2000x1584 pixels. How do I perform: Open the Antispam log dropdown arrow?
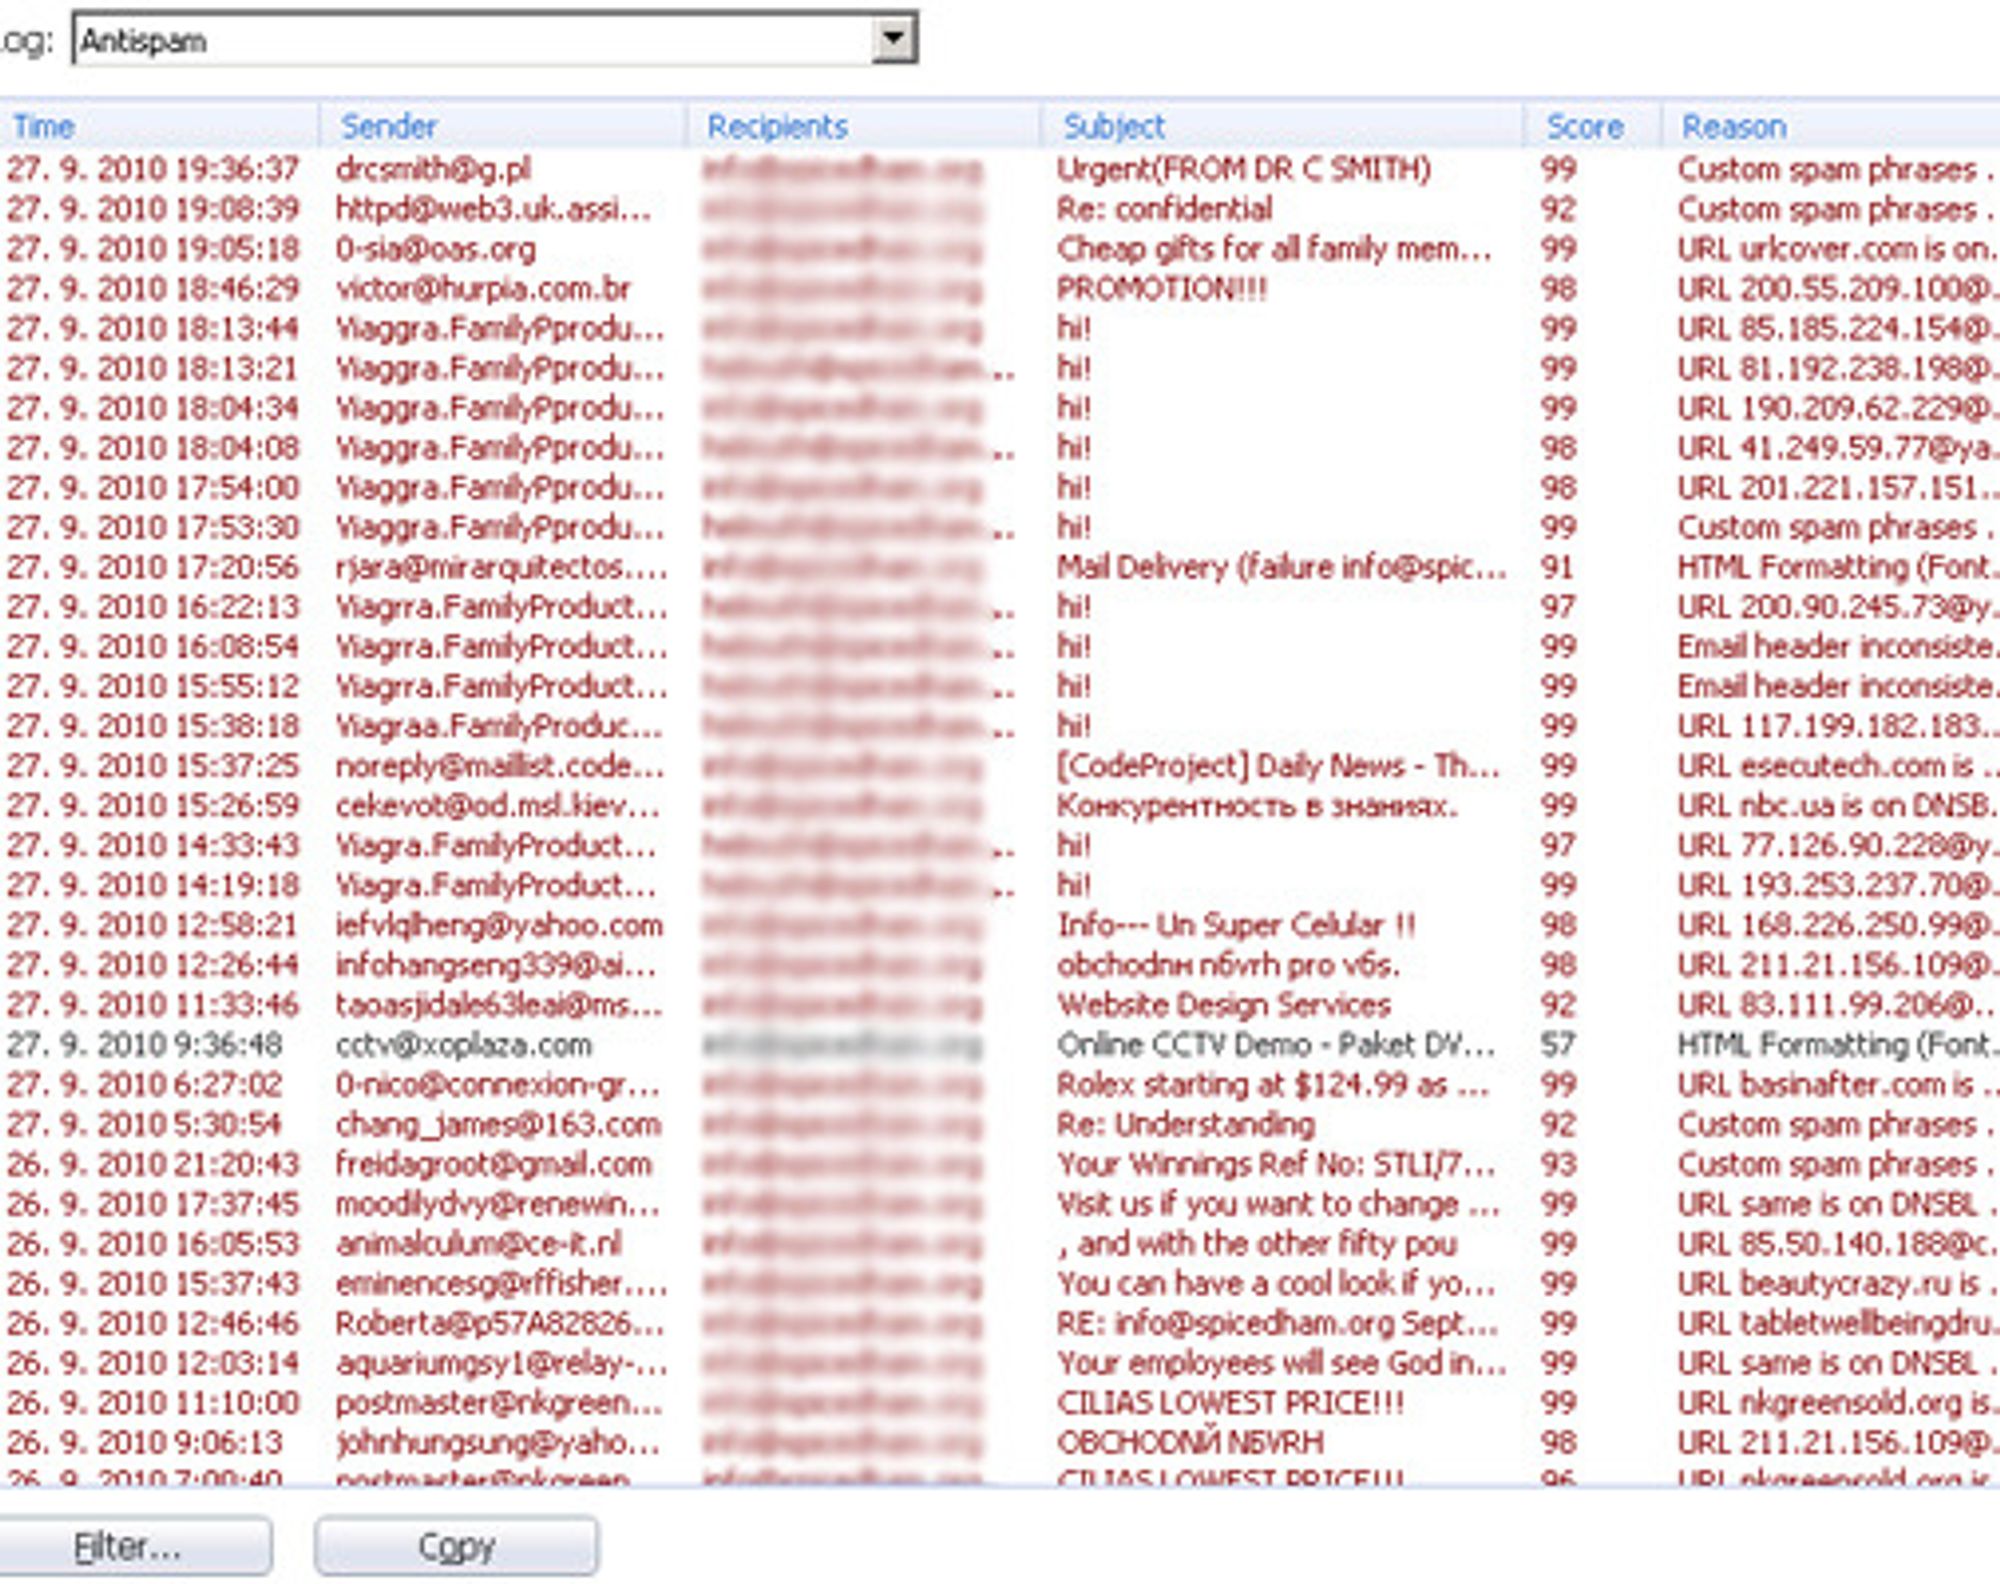click(x=894, y=39)
